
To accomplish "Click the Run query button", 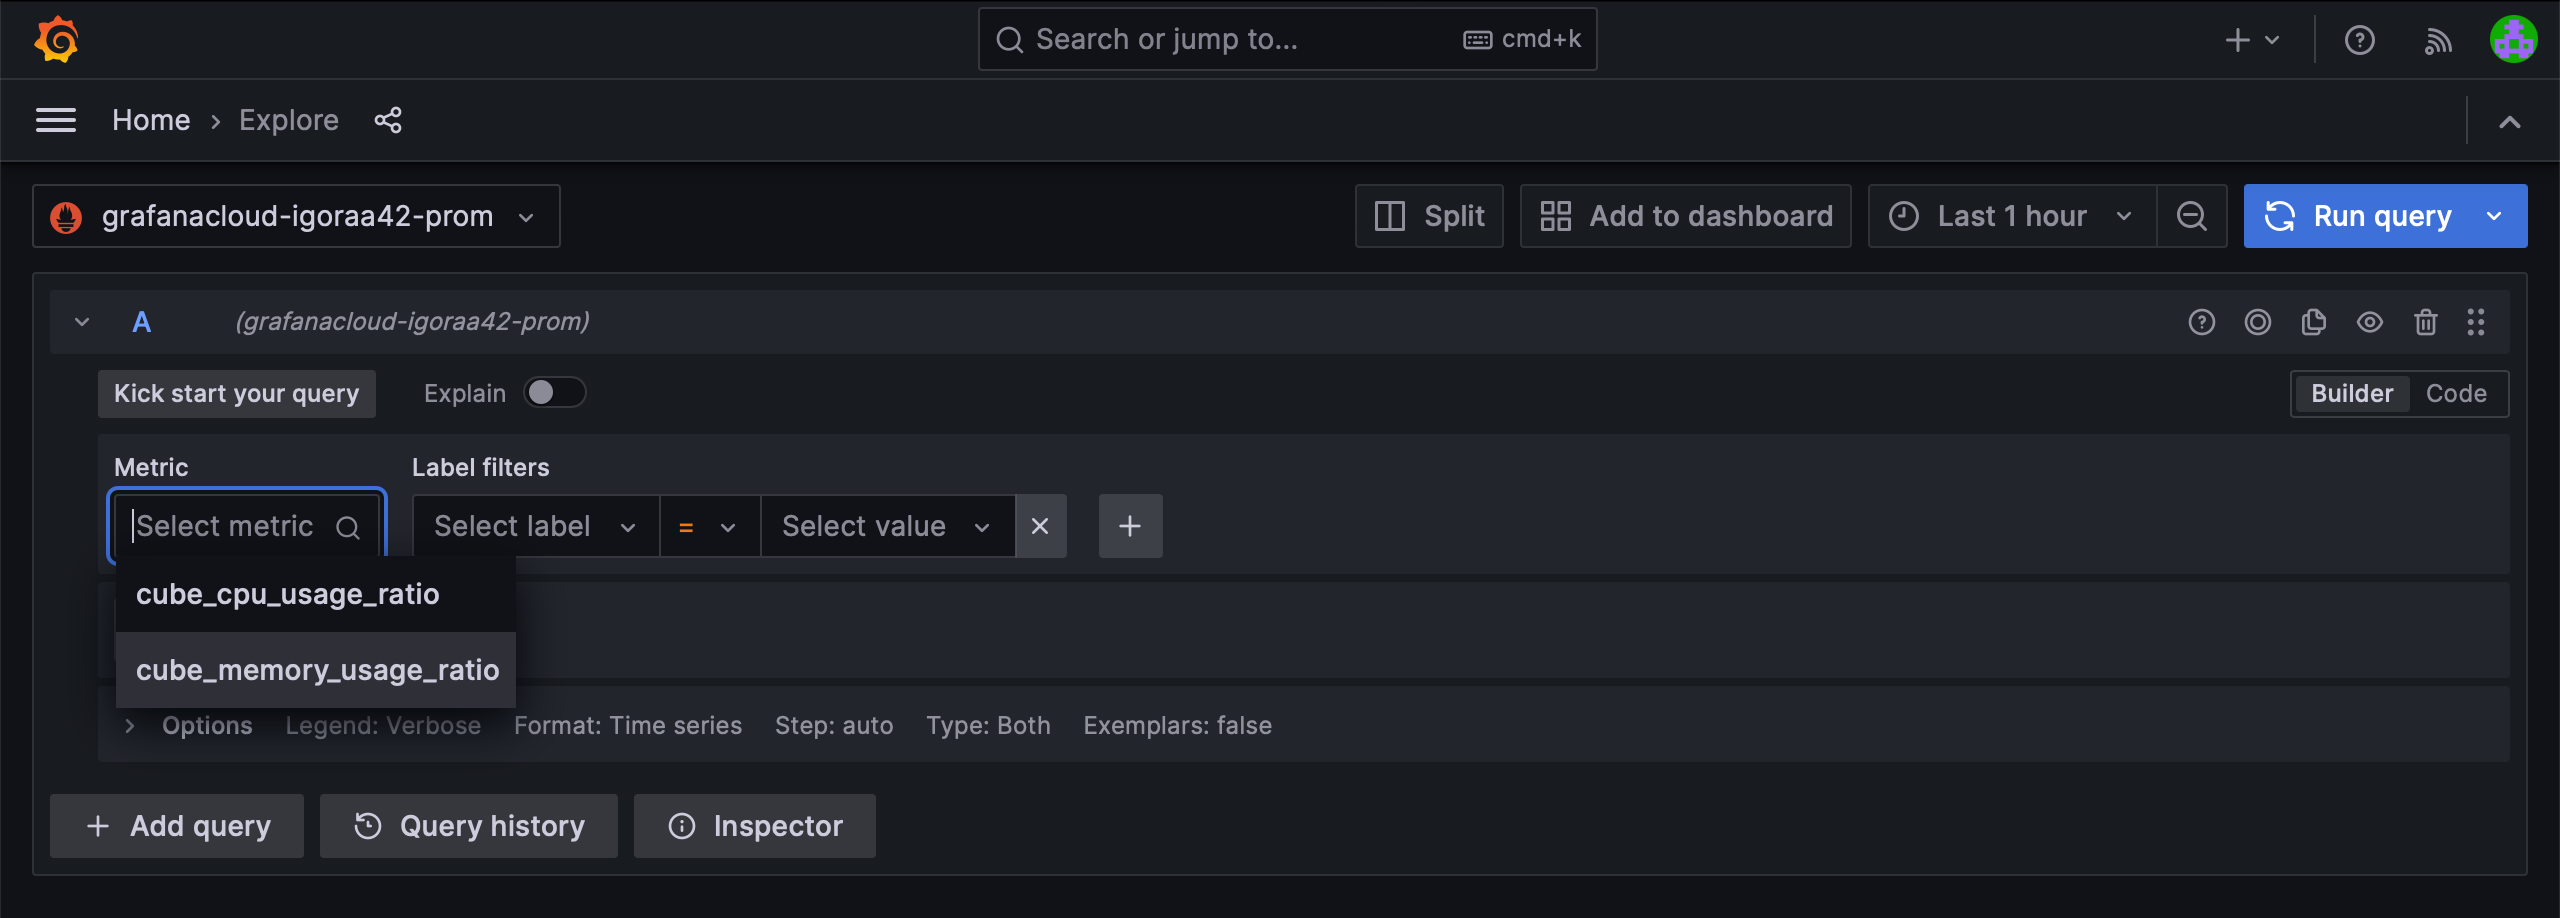I will click(x=2362, y=216).
